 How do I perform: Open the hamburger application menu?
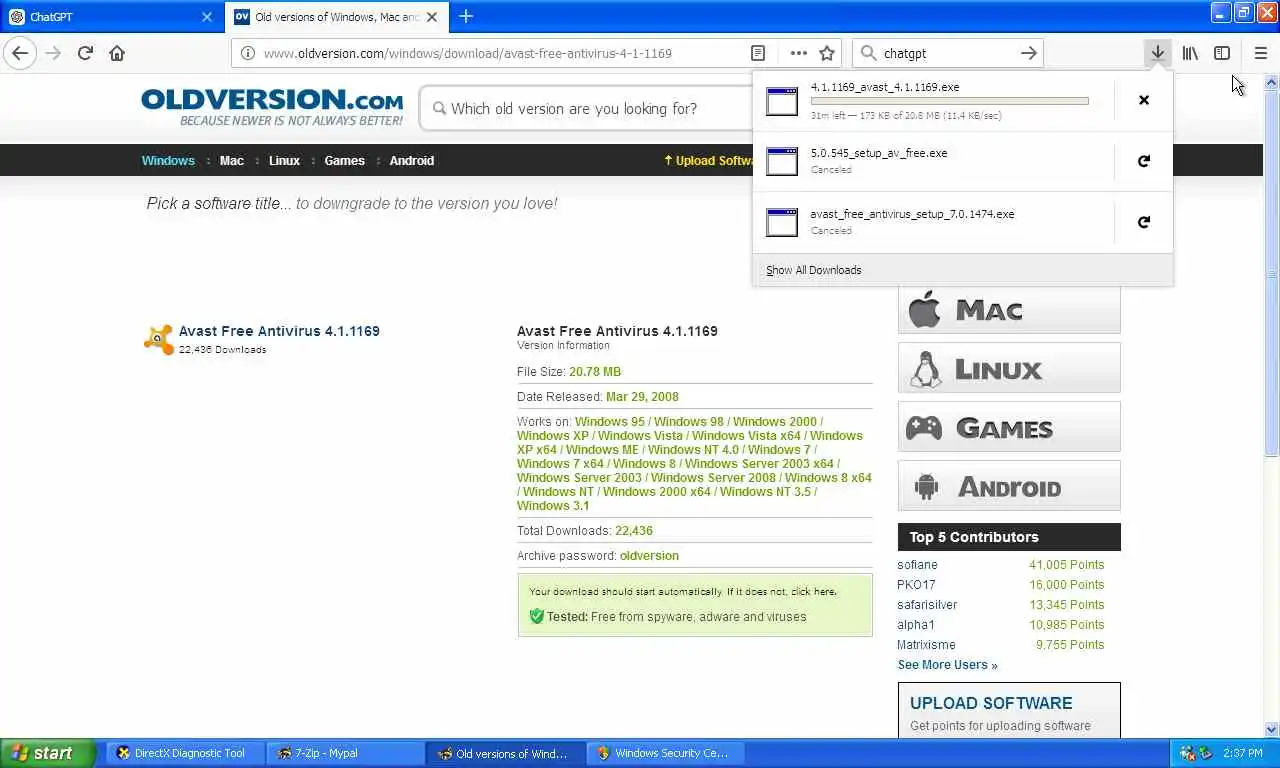pyautogui.click(x=1260, y=53)
